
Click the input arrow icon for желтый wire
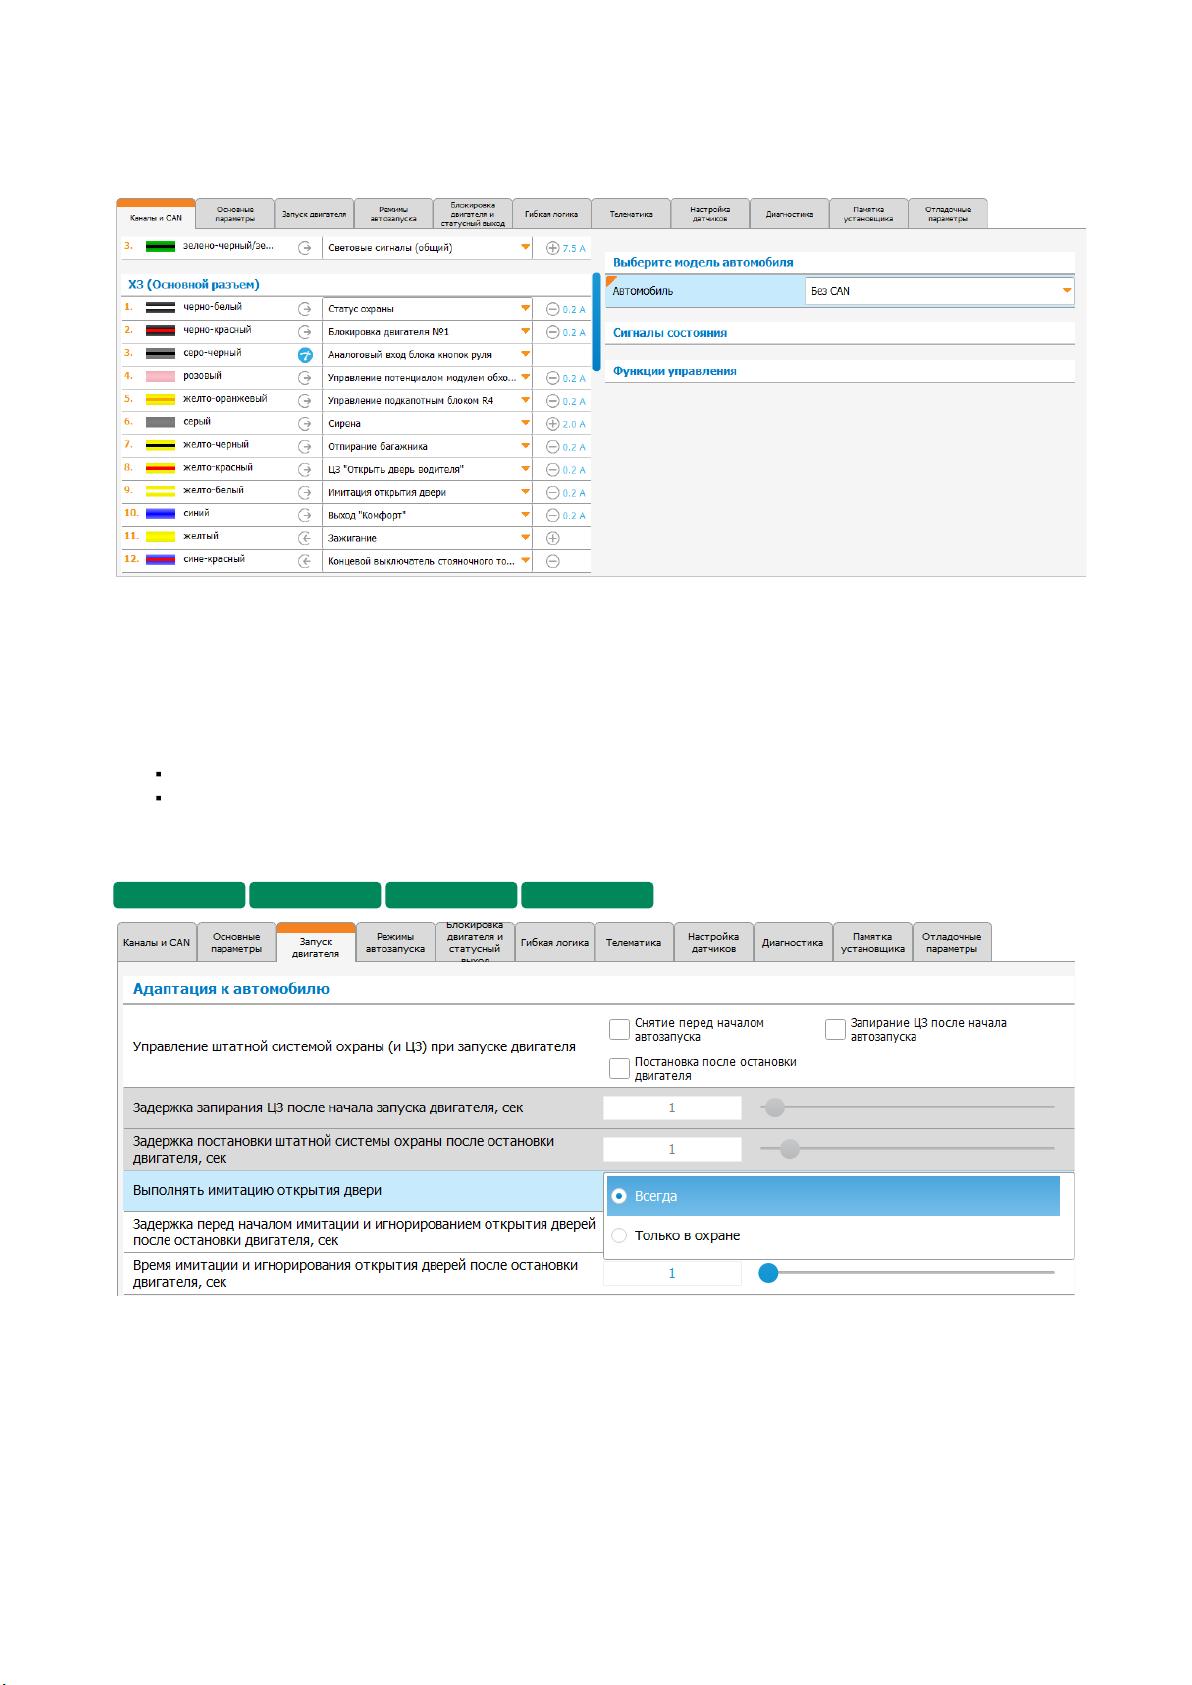[305, 538]
